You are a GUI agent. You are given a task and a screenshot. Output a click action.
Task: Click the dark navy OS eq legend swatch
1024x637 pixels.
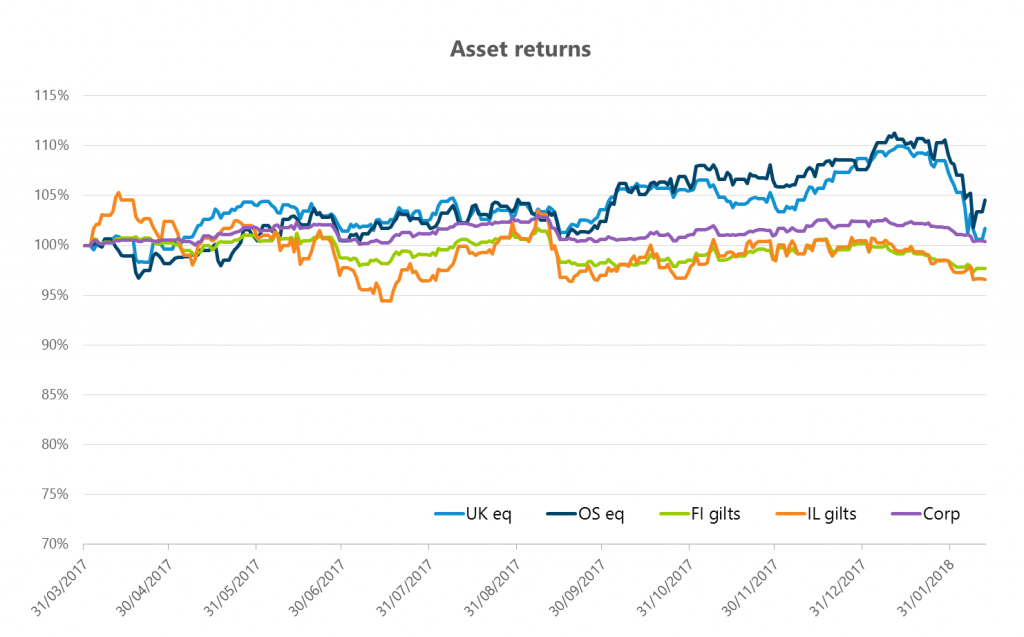[561, 515]
